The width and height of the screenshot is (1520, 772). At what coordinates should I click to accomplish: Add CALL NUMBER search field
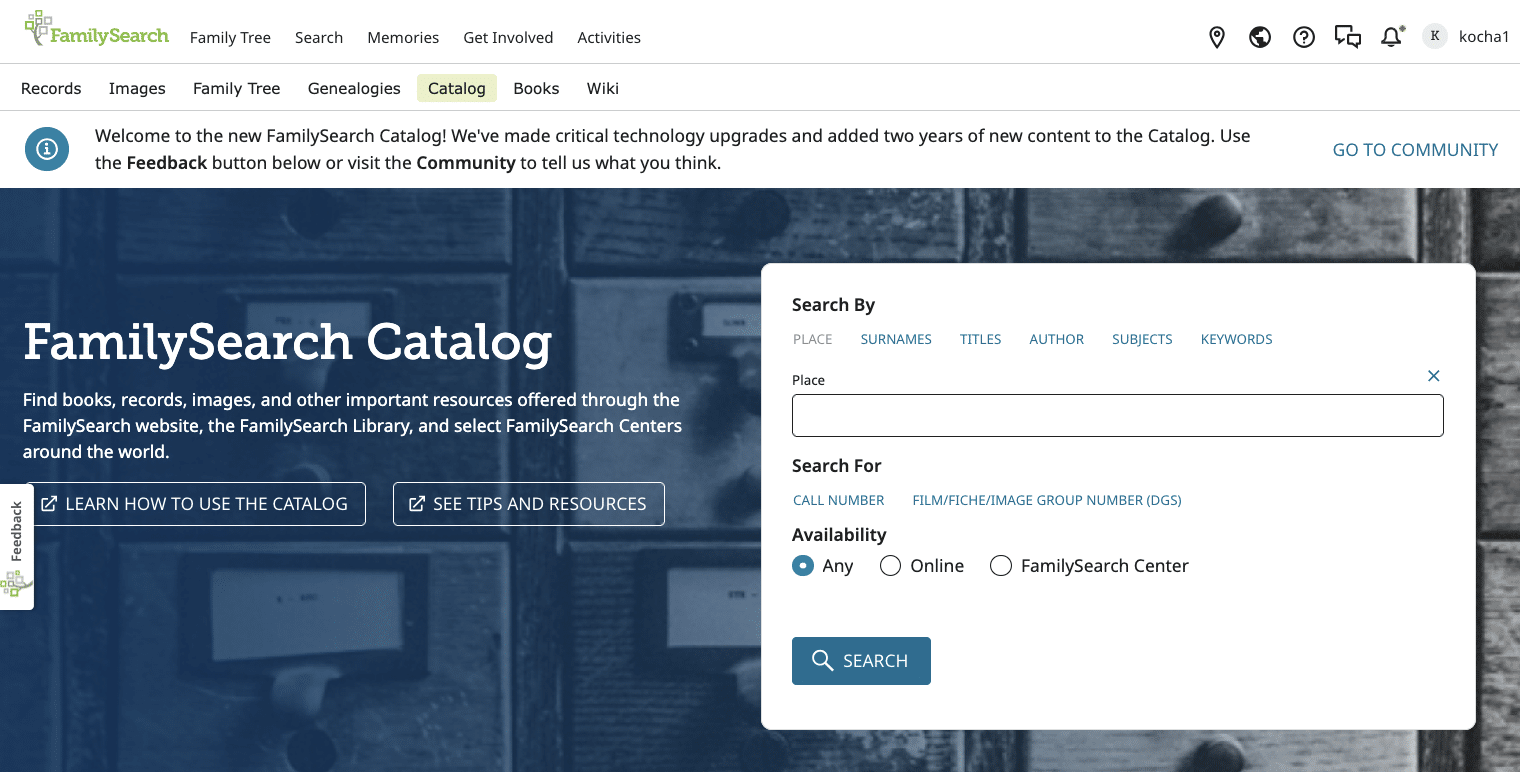[x=839, y=500]
